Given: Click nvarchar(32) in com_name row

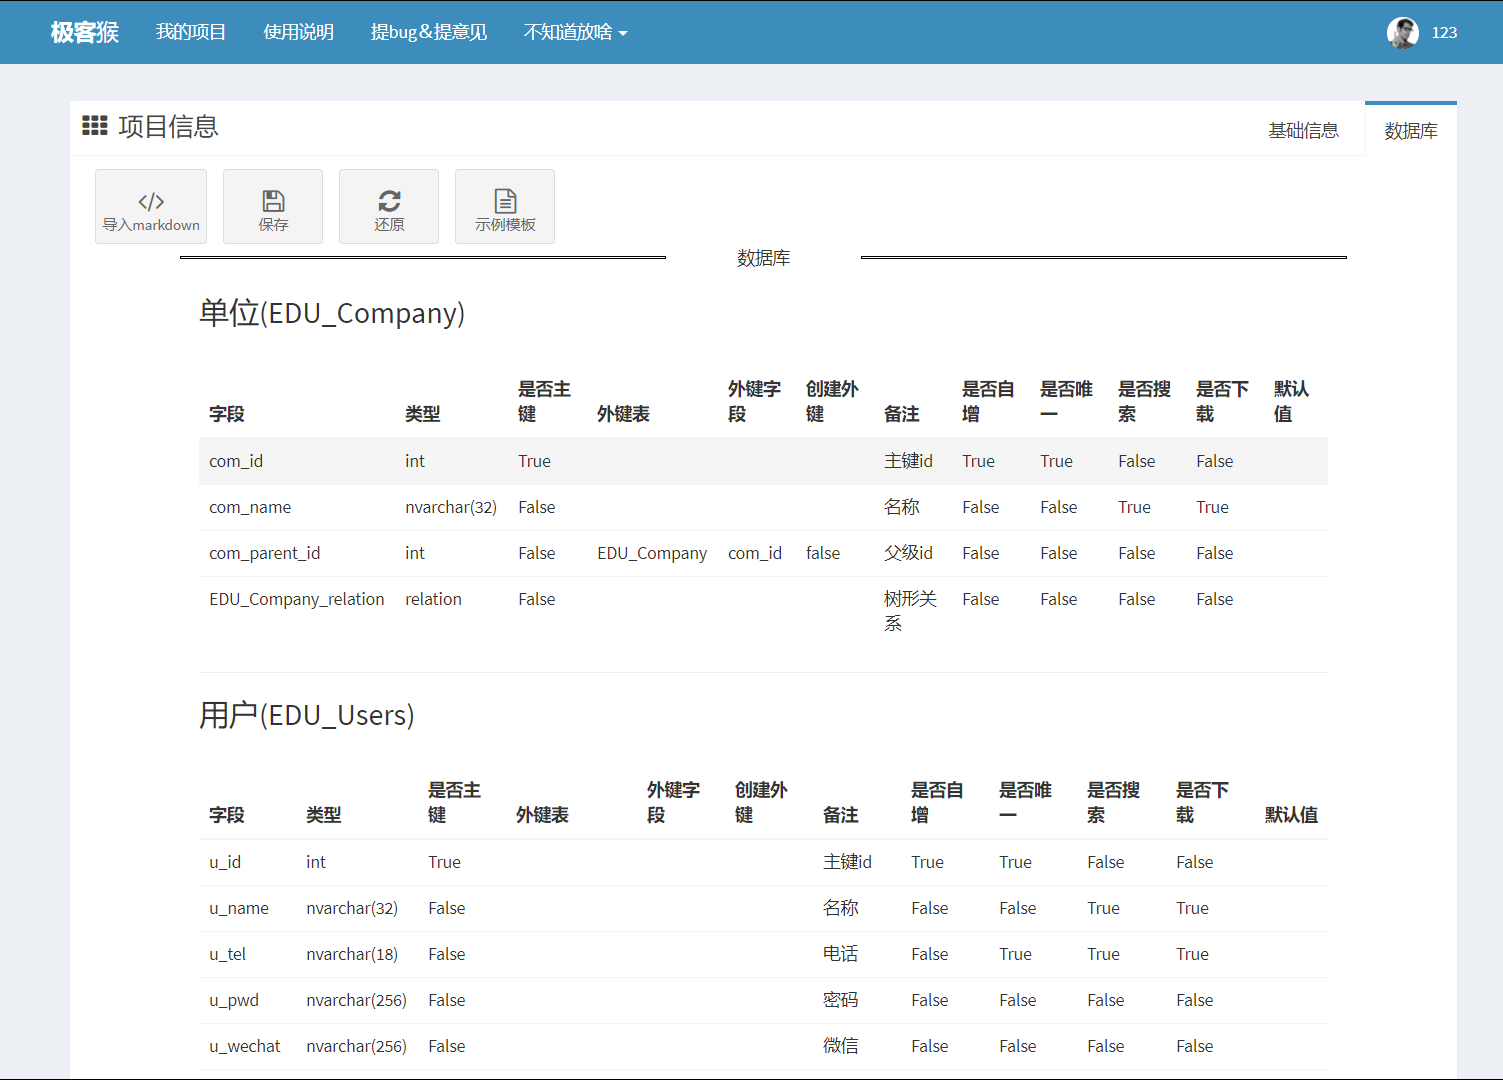Looking at the screenshot, I should (x=451, y=507).
